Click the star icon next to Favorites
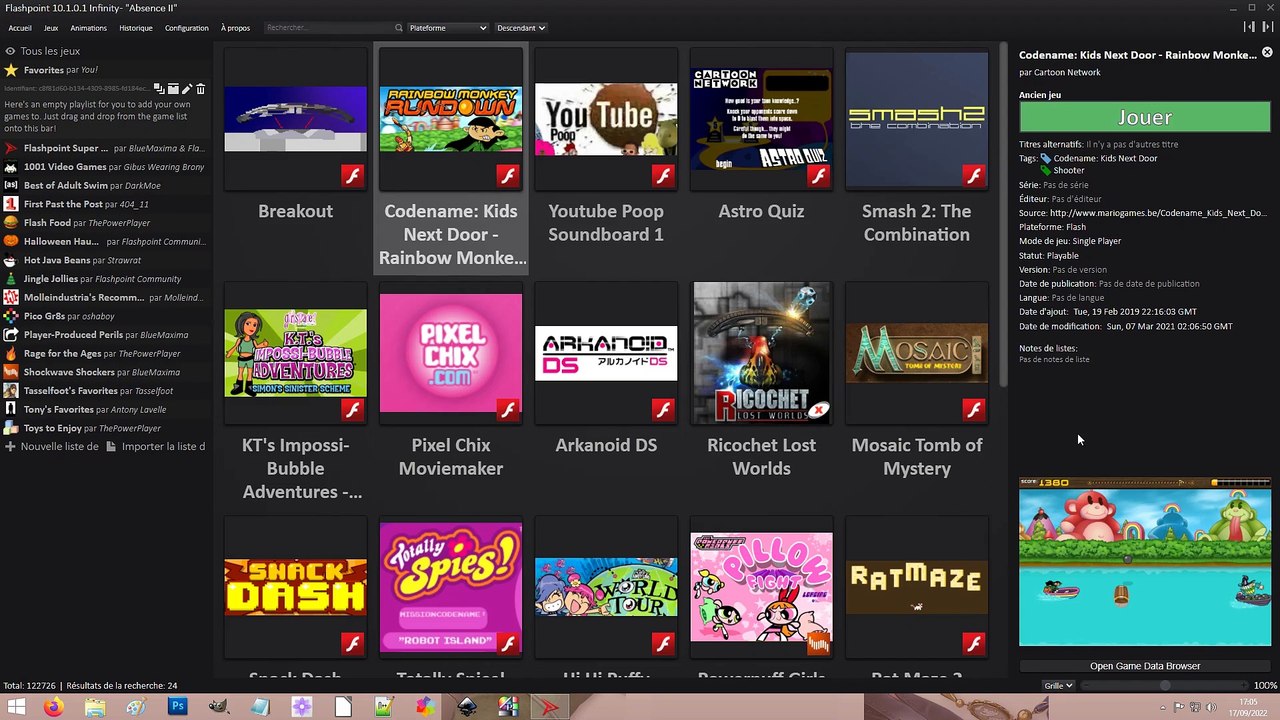Image resolution: width=1280 pixels, height=720 pixels. 11,70
